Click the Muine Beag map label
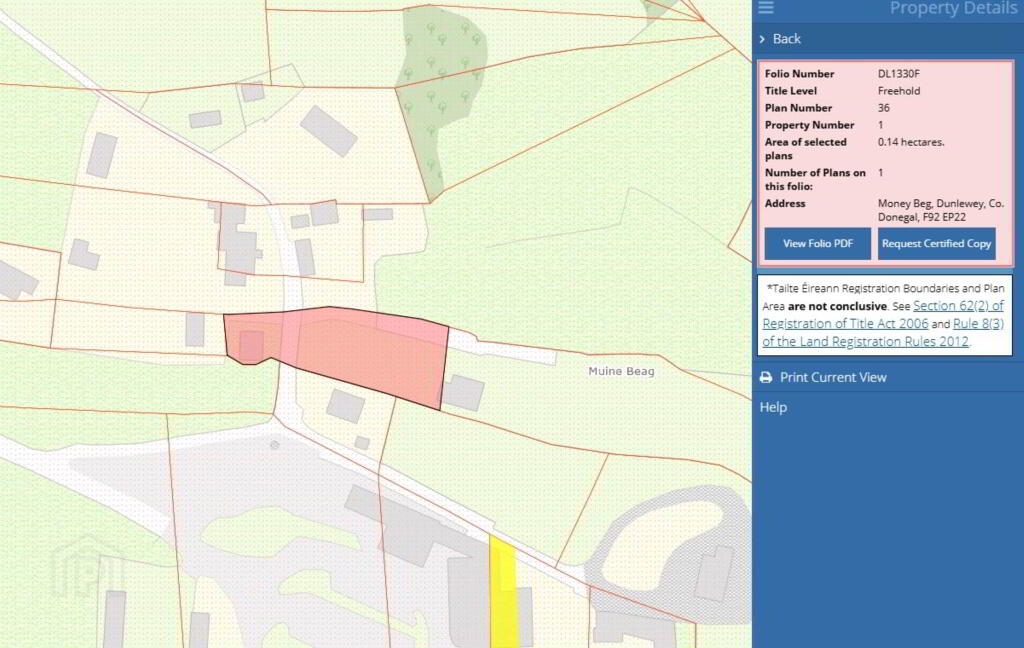The image size is (1024, 648). click(x=621, y=371)
